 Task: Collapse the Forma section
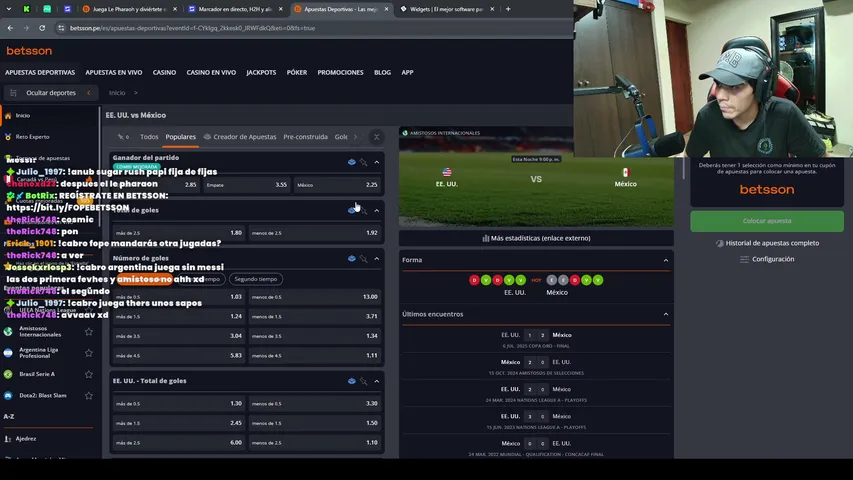(666, 260)
